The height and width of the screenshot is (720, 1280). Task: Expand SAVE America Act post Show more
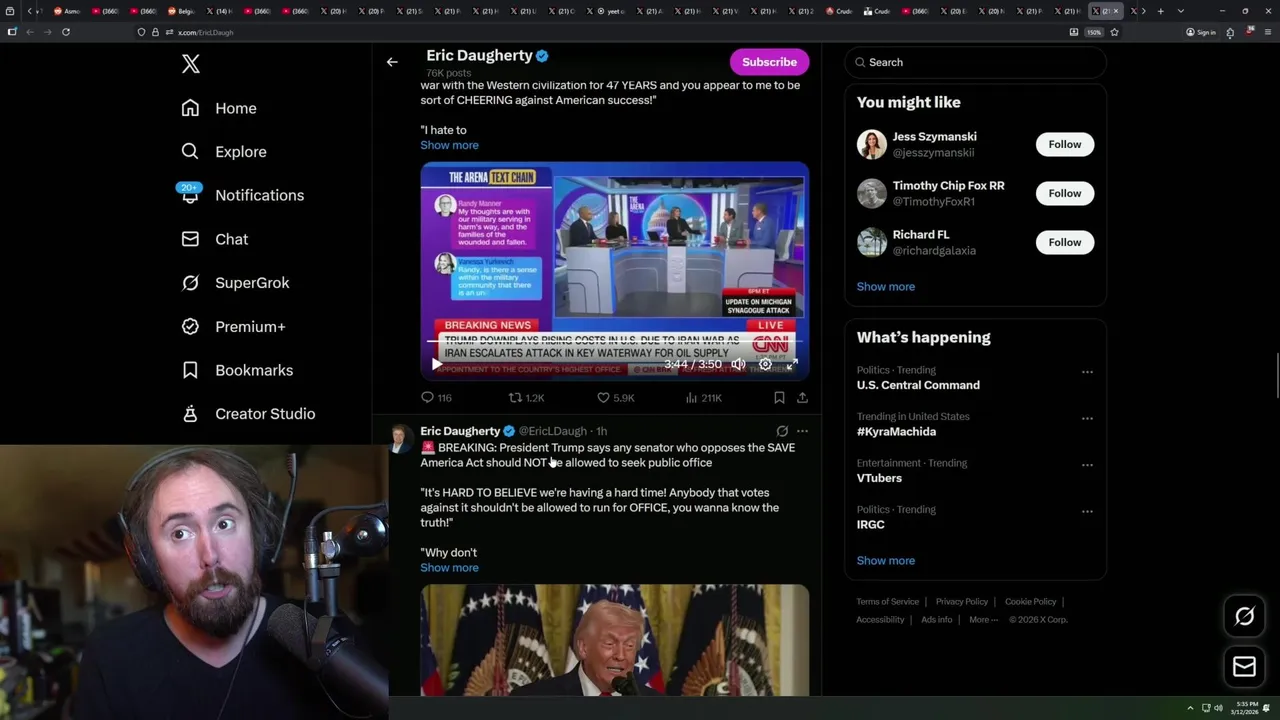point(449,568)
